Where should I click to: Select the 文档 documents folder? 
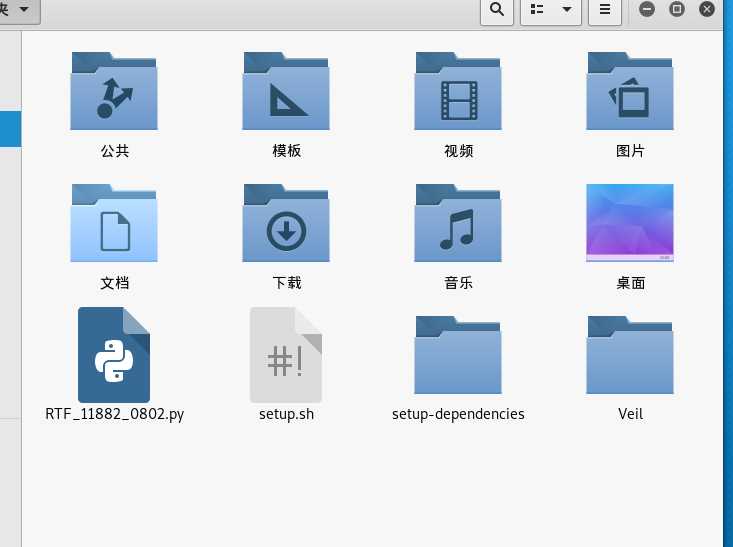[114, 223]
